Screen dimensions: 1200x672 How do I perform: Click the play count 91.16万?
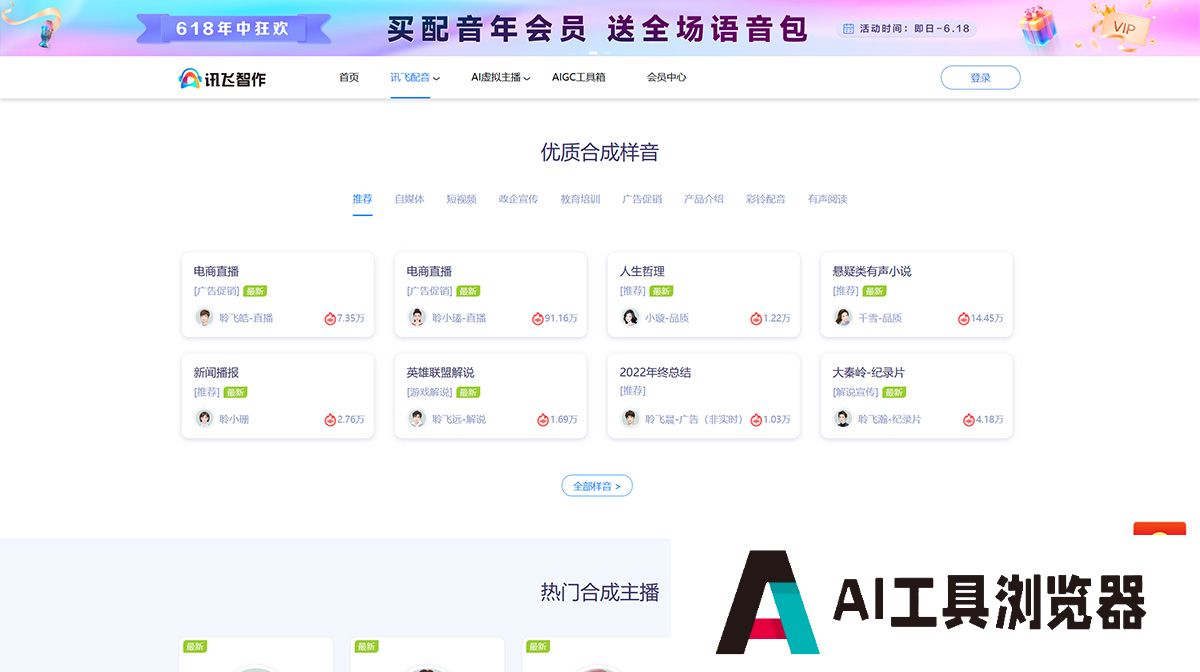point(561,318)
